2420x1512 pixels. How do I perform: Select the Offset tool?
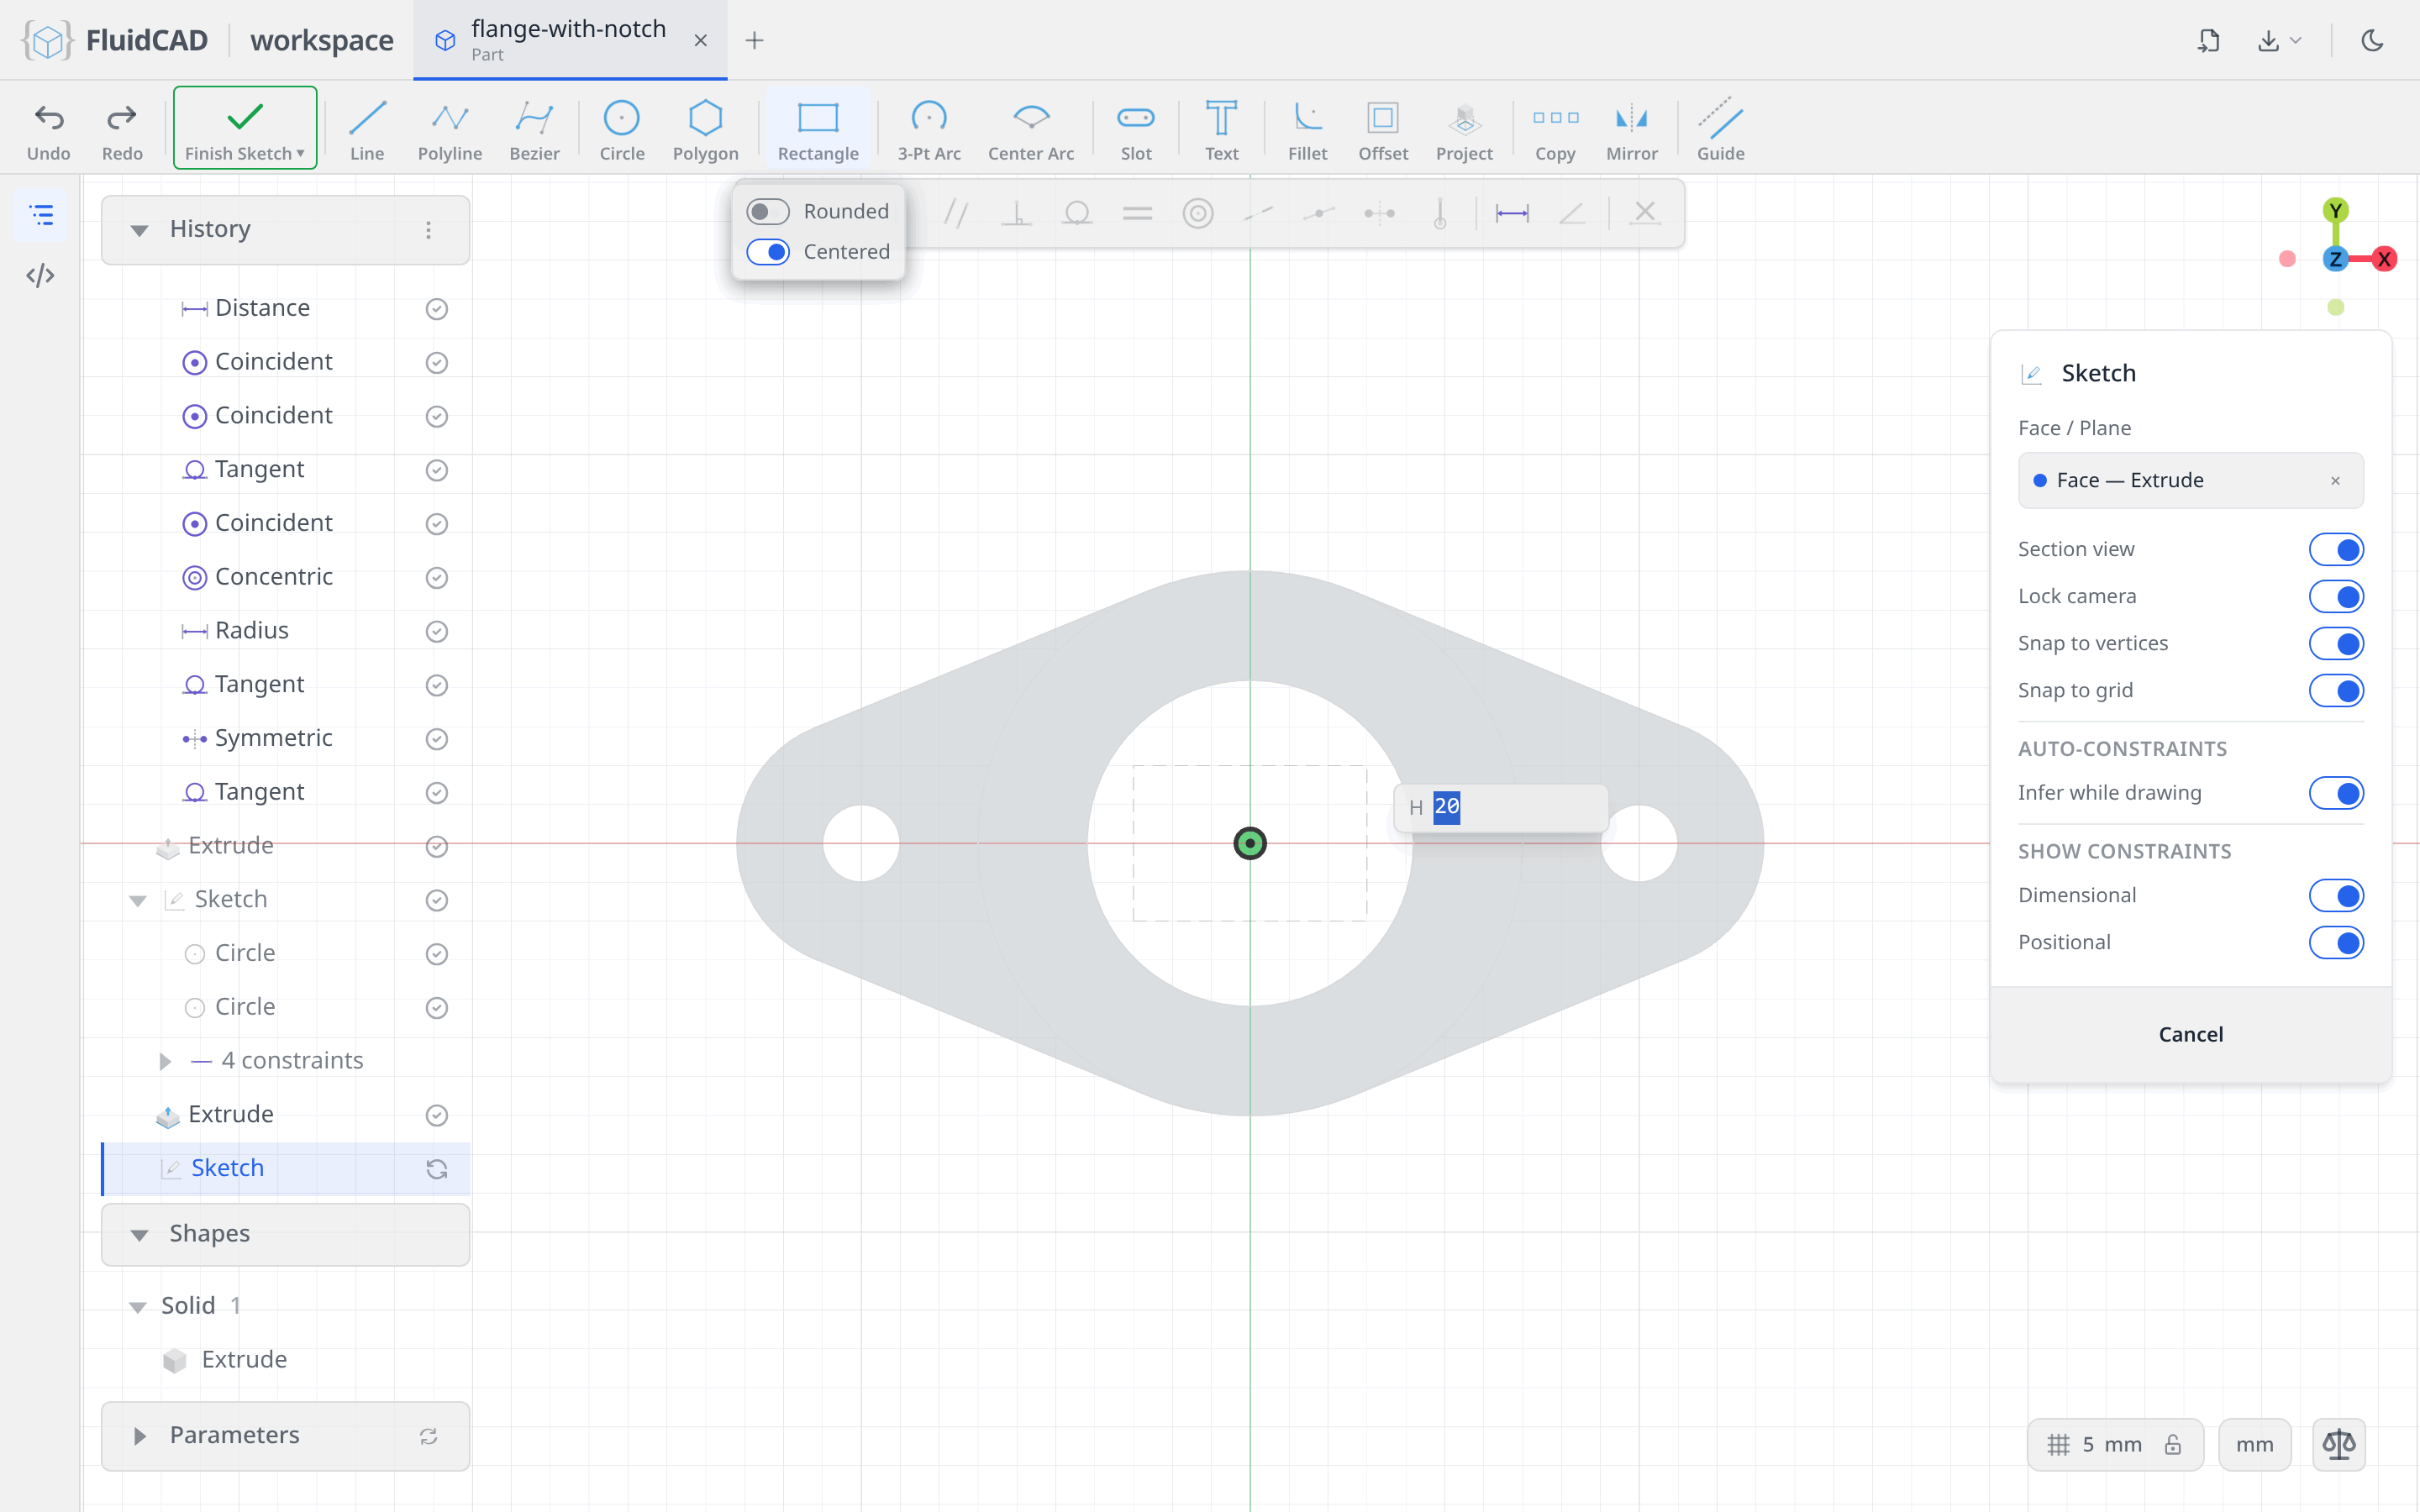[1383, 130]
